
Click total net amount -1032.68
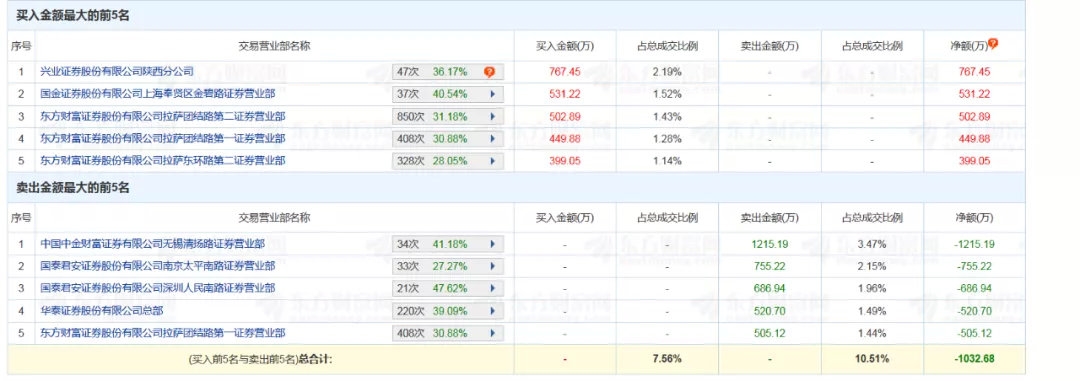(974, 359)
